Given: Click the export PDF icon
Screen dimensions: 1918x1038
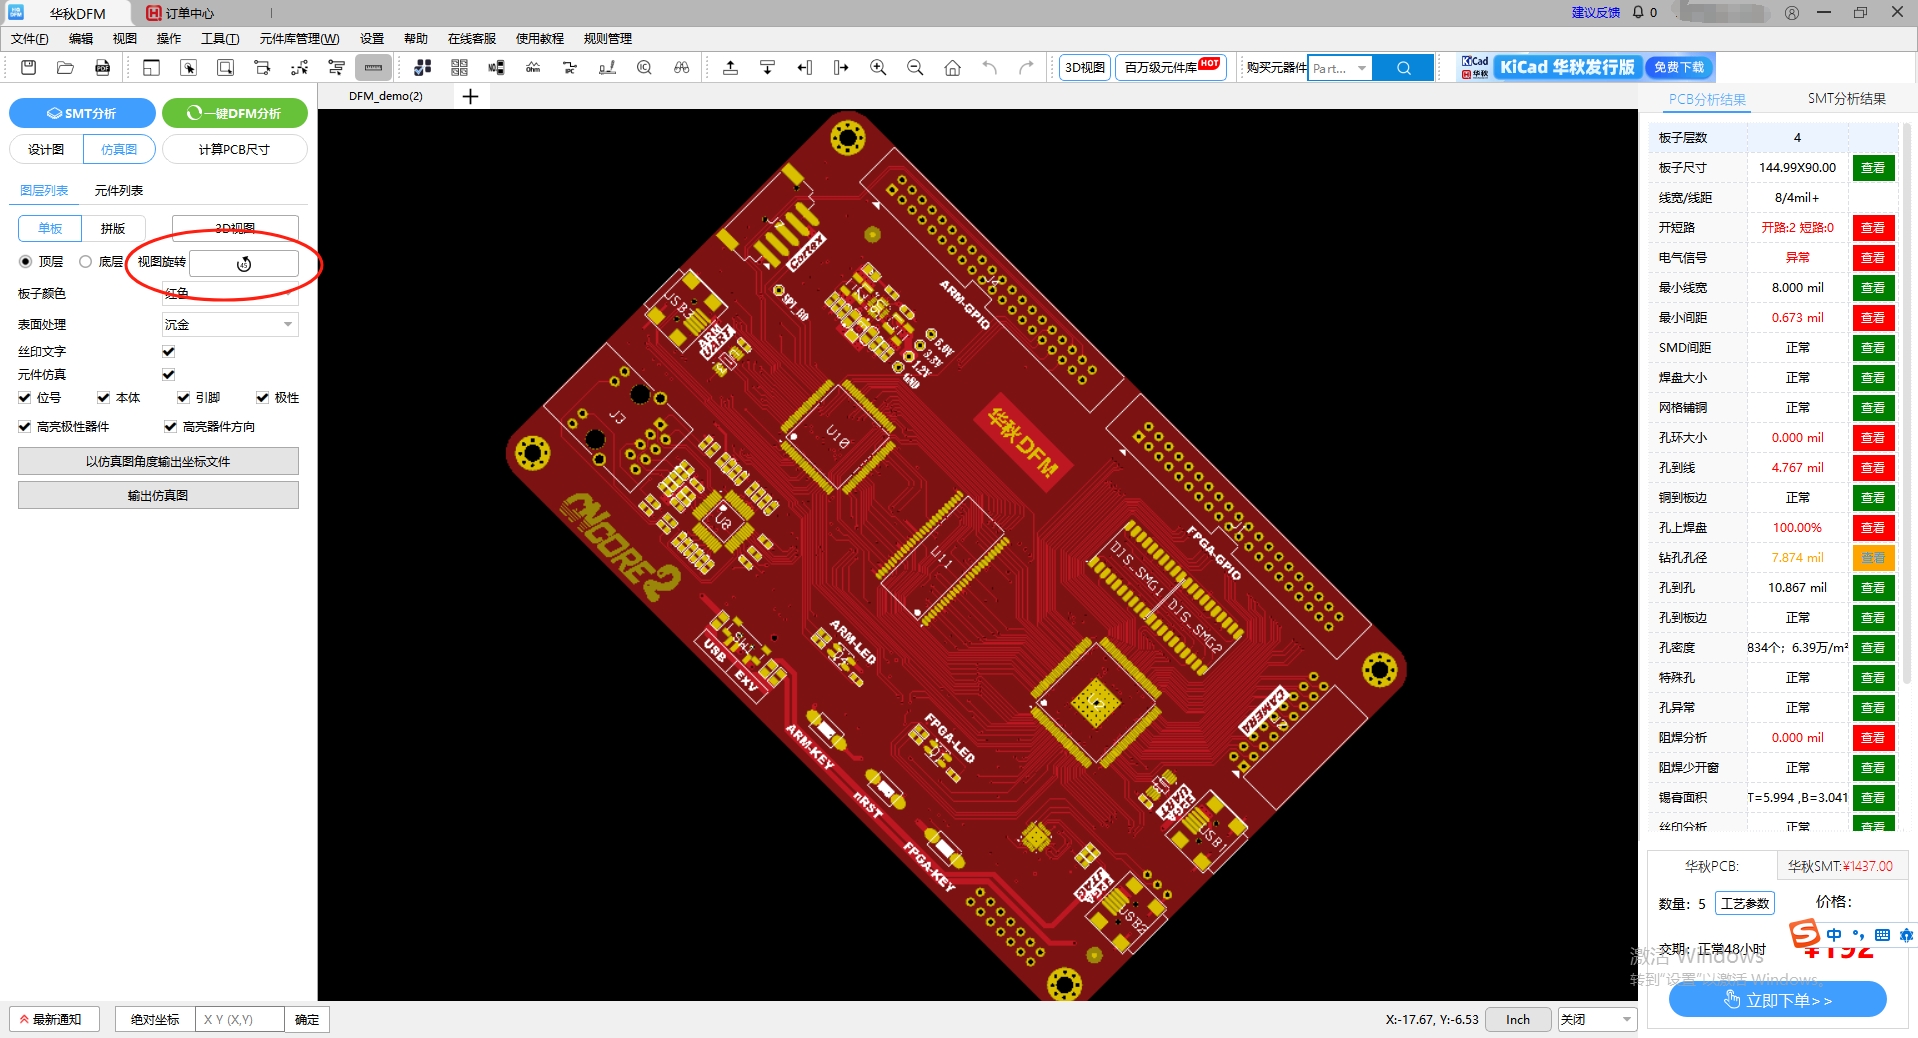Looking at the screenshot, I should pos(102,68).
